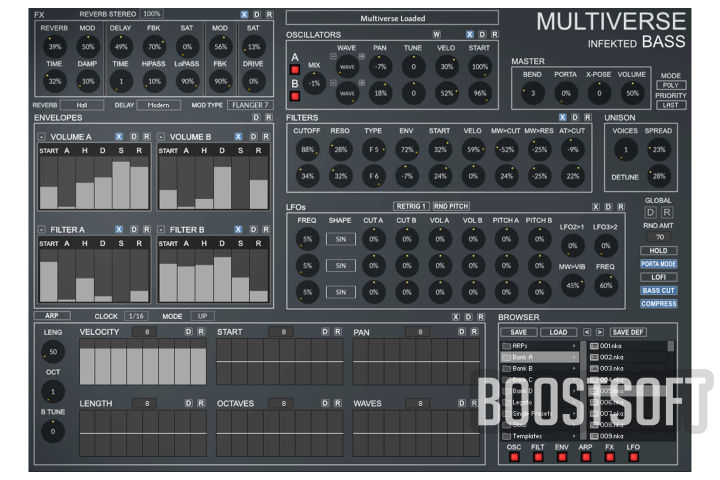Click the next preset arrow in Browser

599,332
